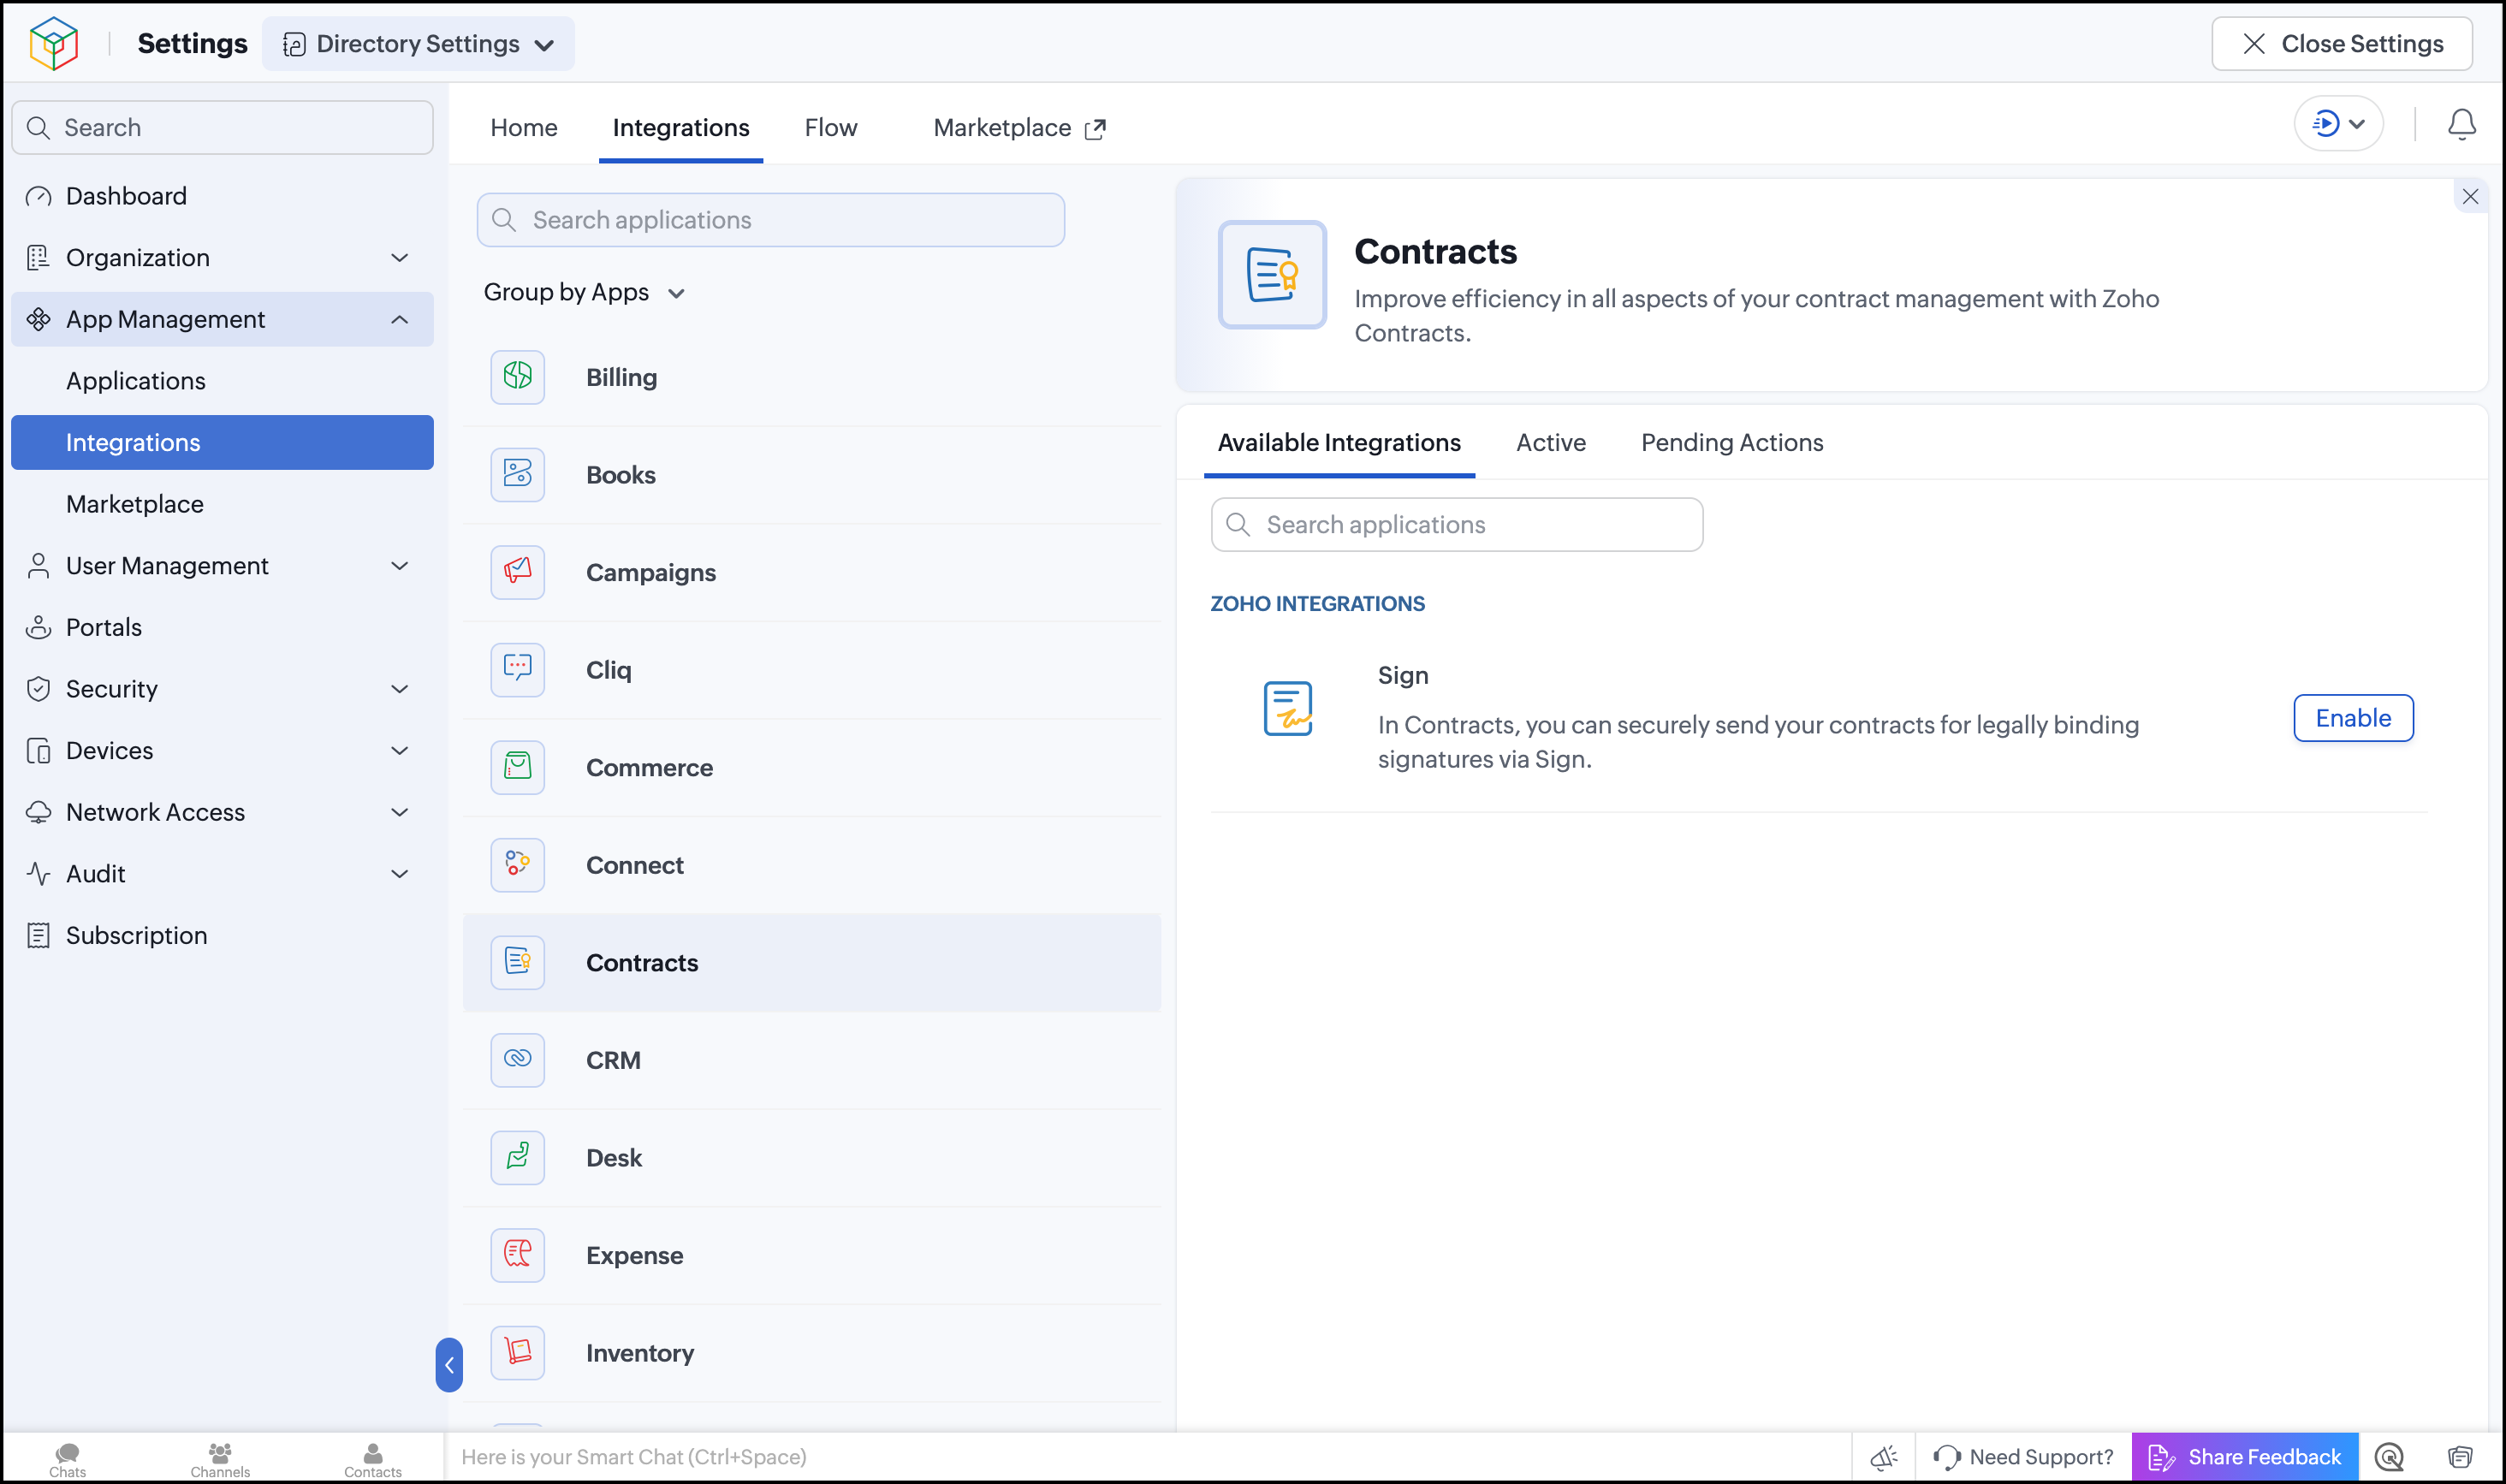2506x1484 pixels.
Task: Click the Campaigns megaphone icon
Action: (x=517, y=572)
